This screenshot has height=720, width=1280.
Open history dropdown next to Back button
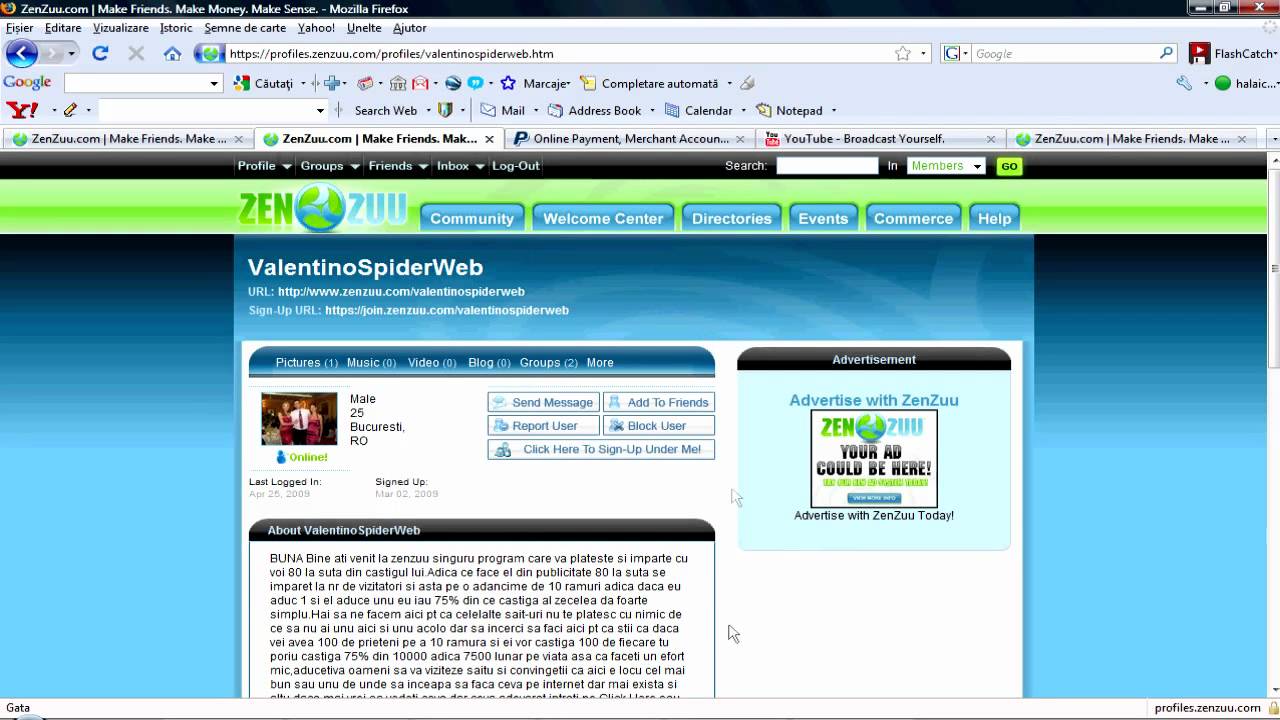71,54
